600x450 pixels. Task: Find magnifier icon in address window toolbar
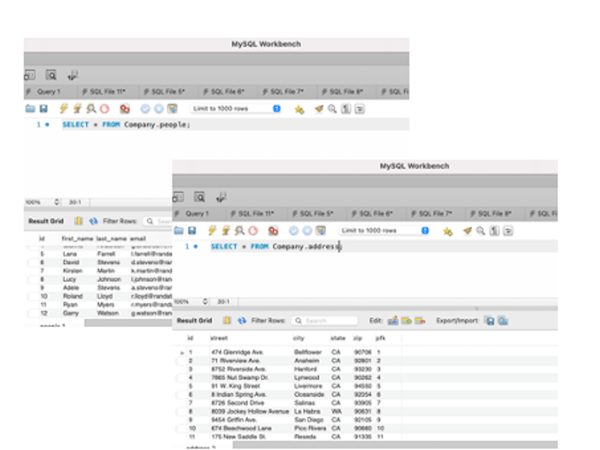(481, 231)
